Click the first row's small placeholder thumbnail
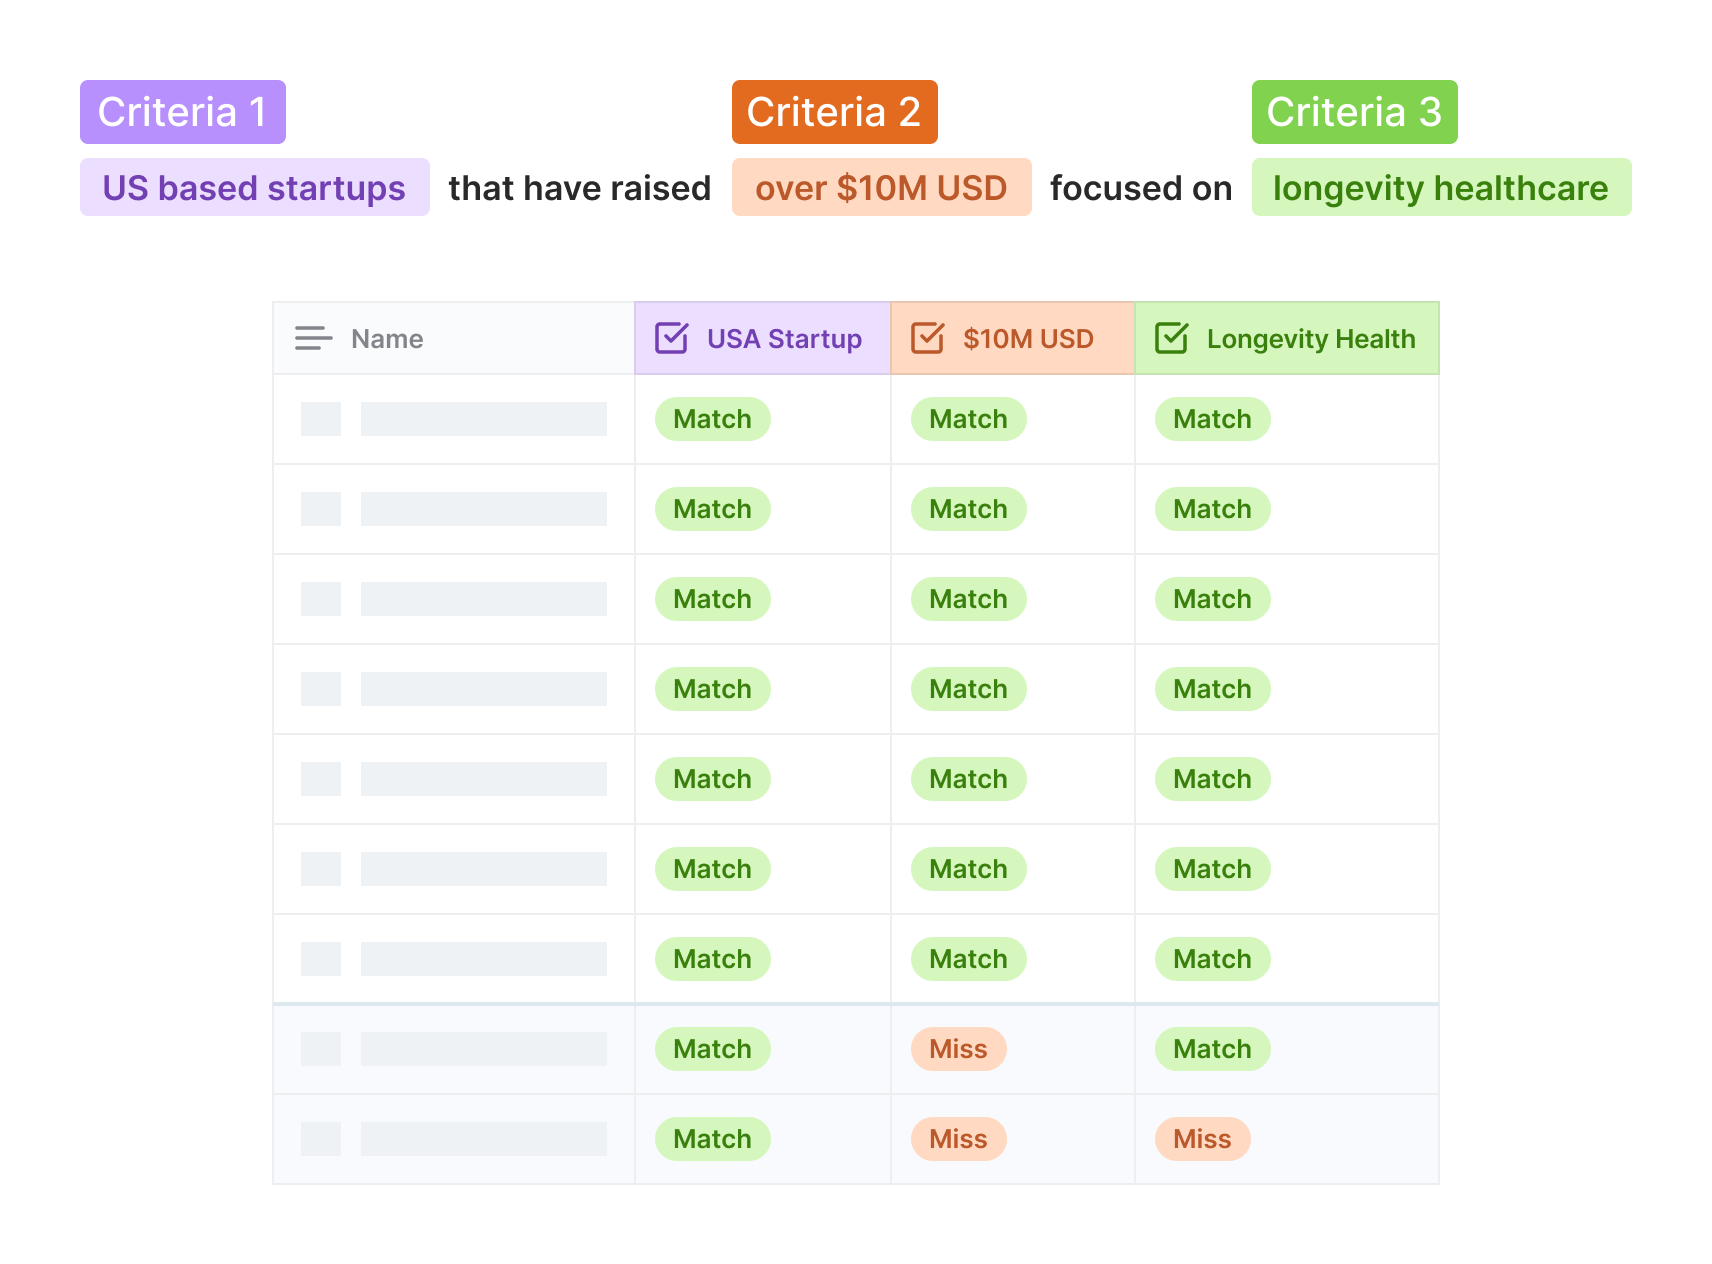The height and width of the screenshot is (1264, 1712). click(321, 419)
